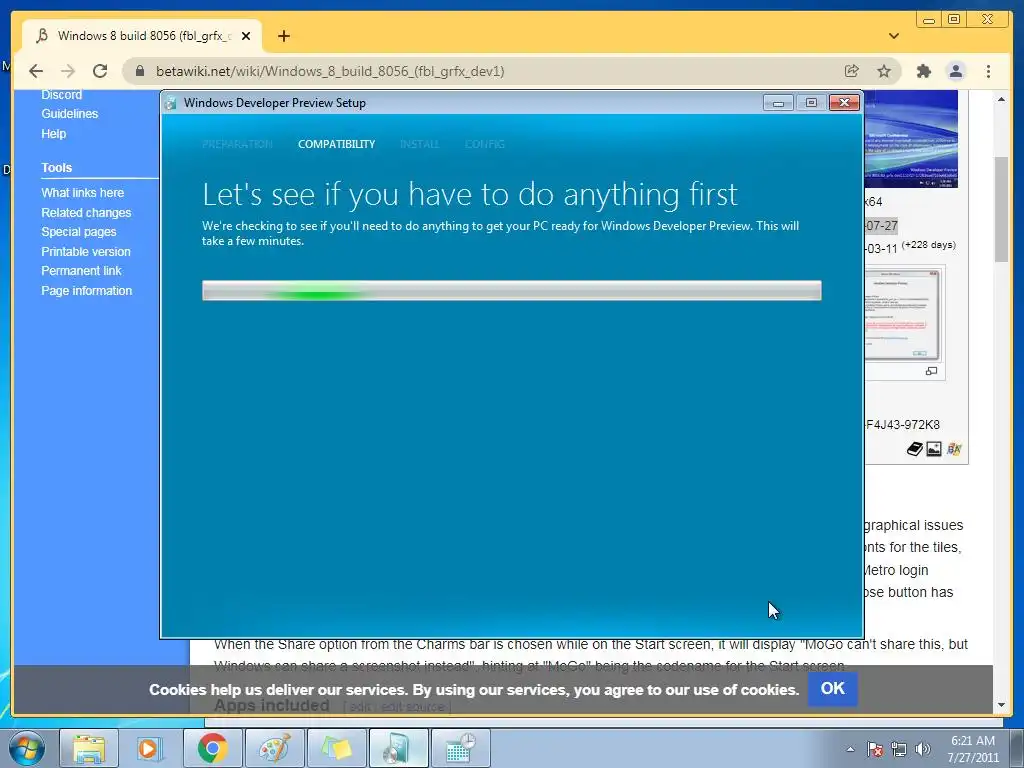
Task: Select the PREPARATION step in Setup
Action: point(237,144)
